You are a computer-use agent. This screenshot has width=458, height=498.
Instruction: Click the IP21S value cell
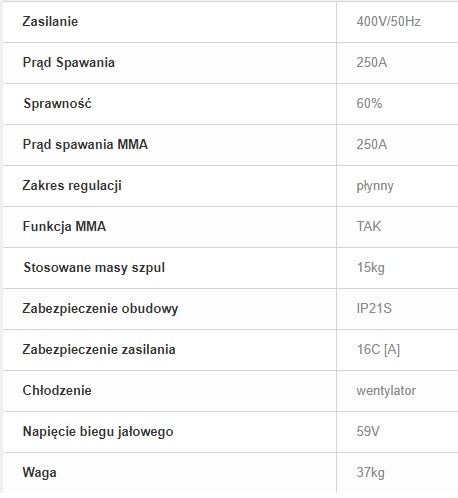pos(374,309)
